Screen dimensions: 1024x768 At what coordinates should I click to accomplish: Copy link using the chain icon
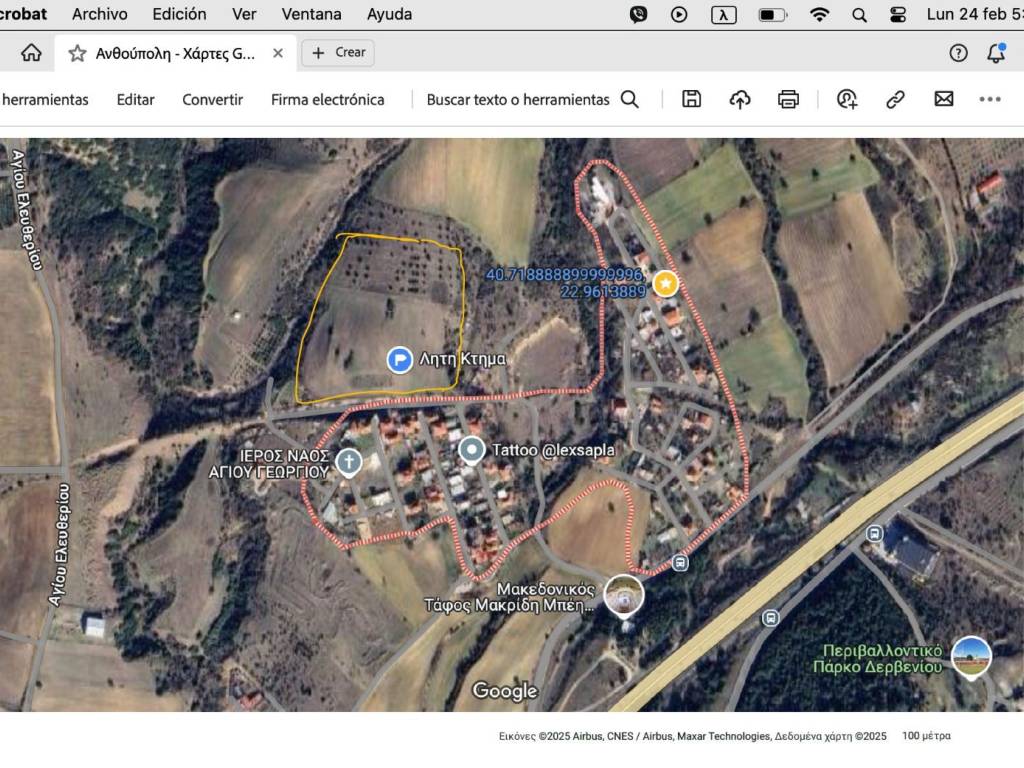point(895,99)
